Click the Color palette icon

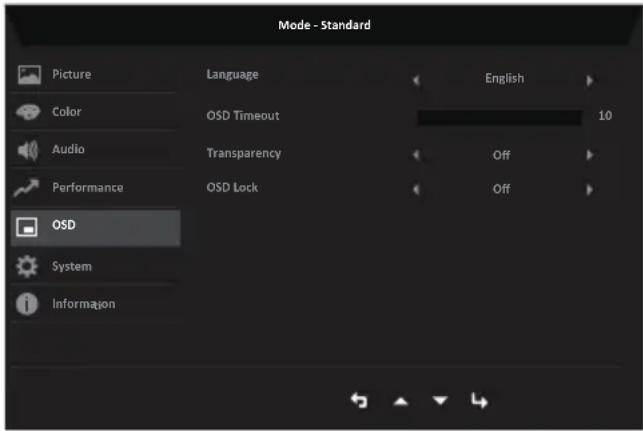pos(28,112)
